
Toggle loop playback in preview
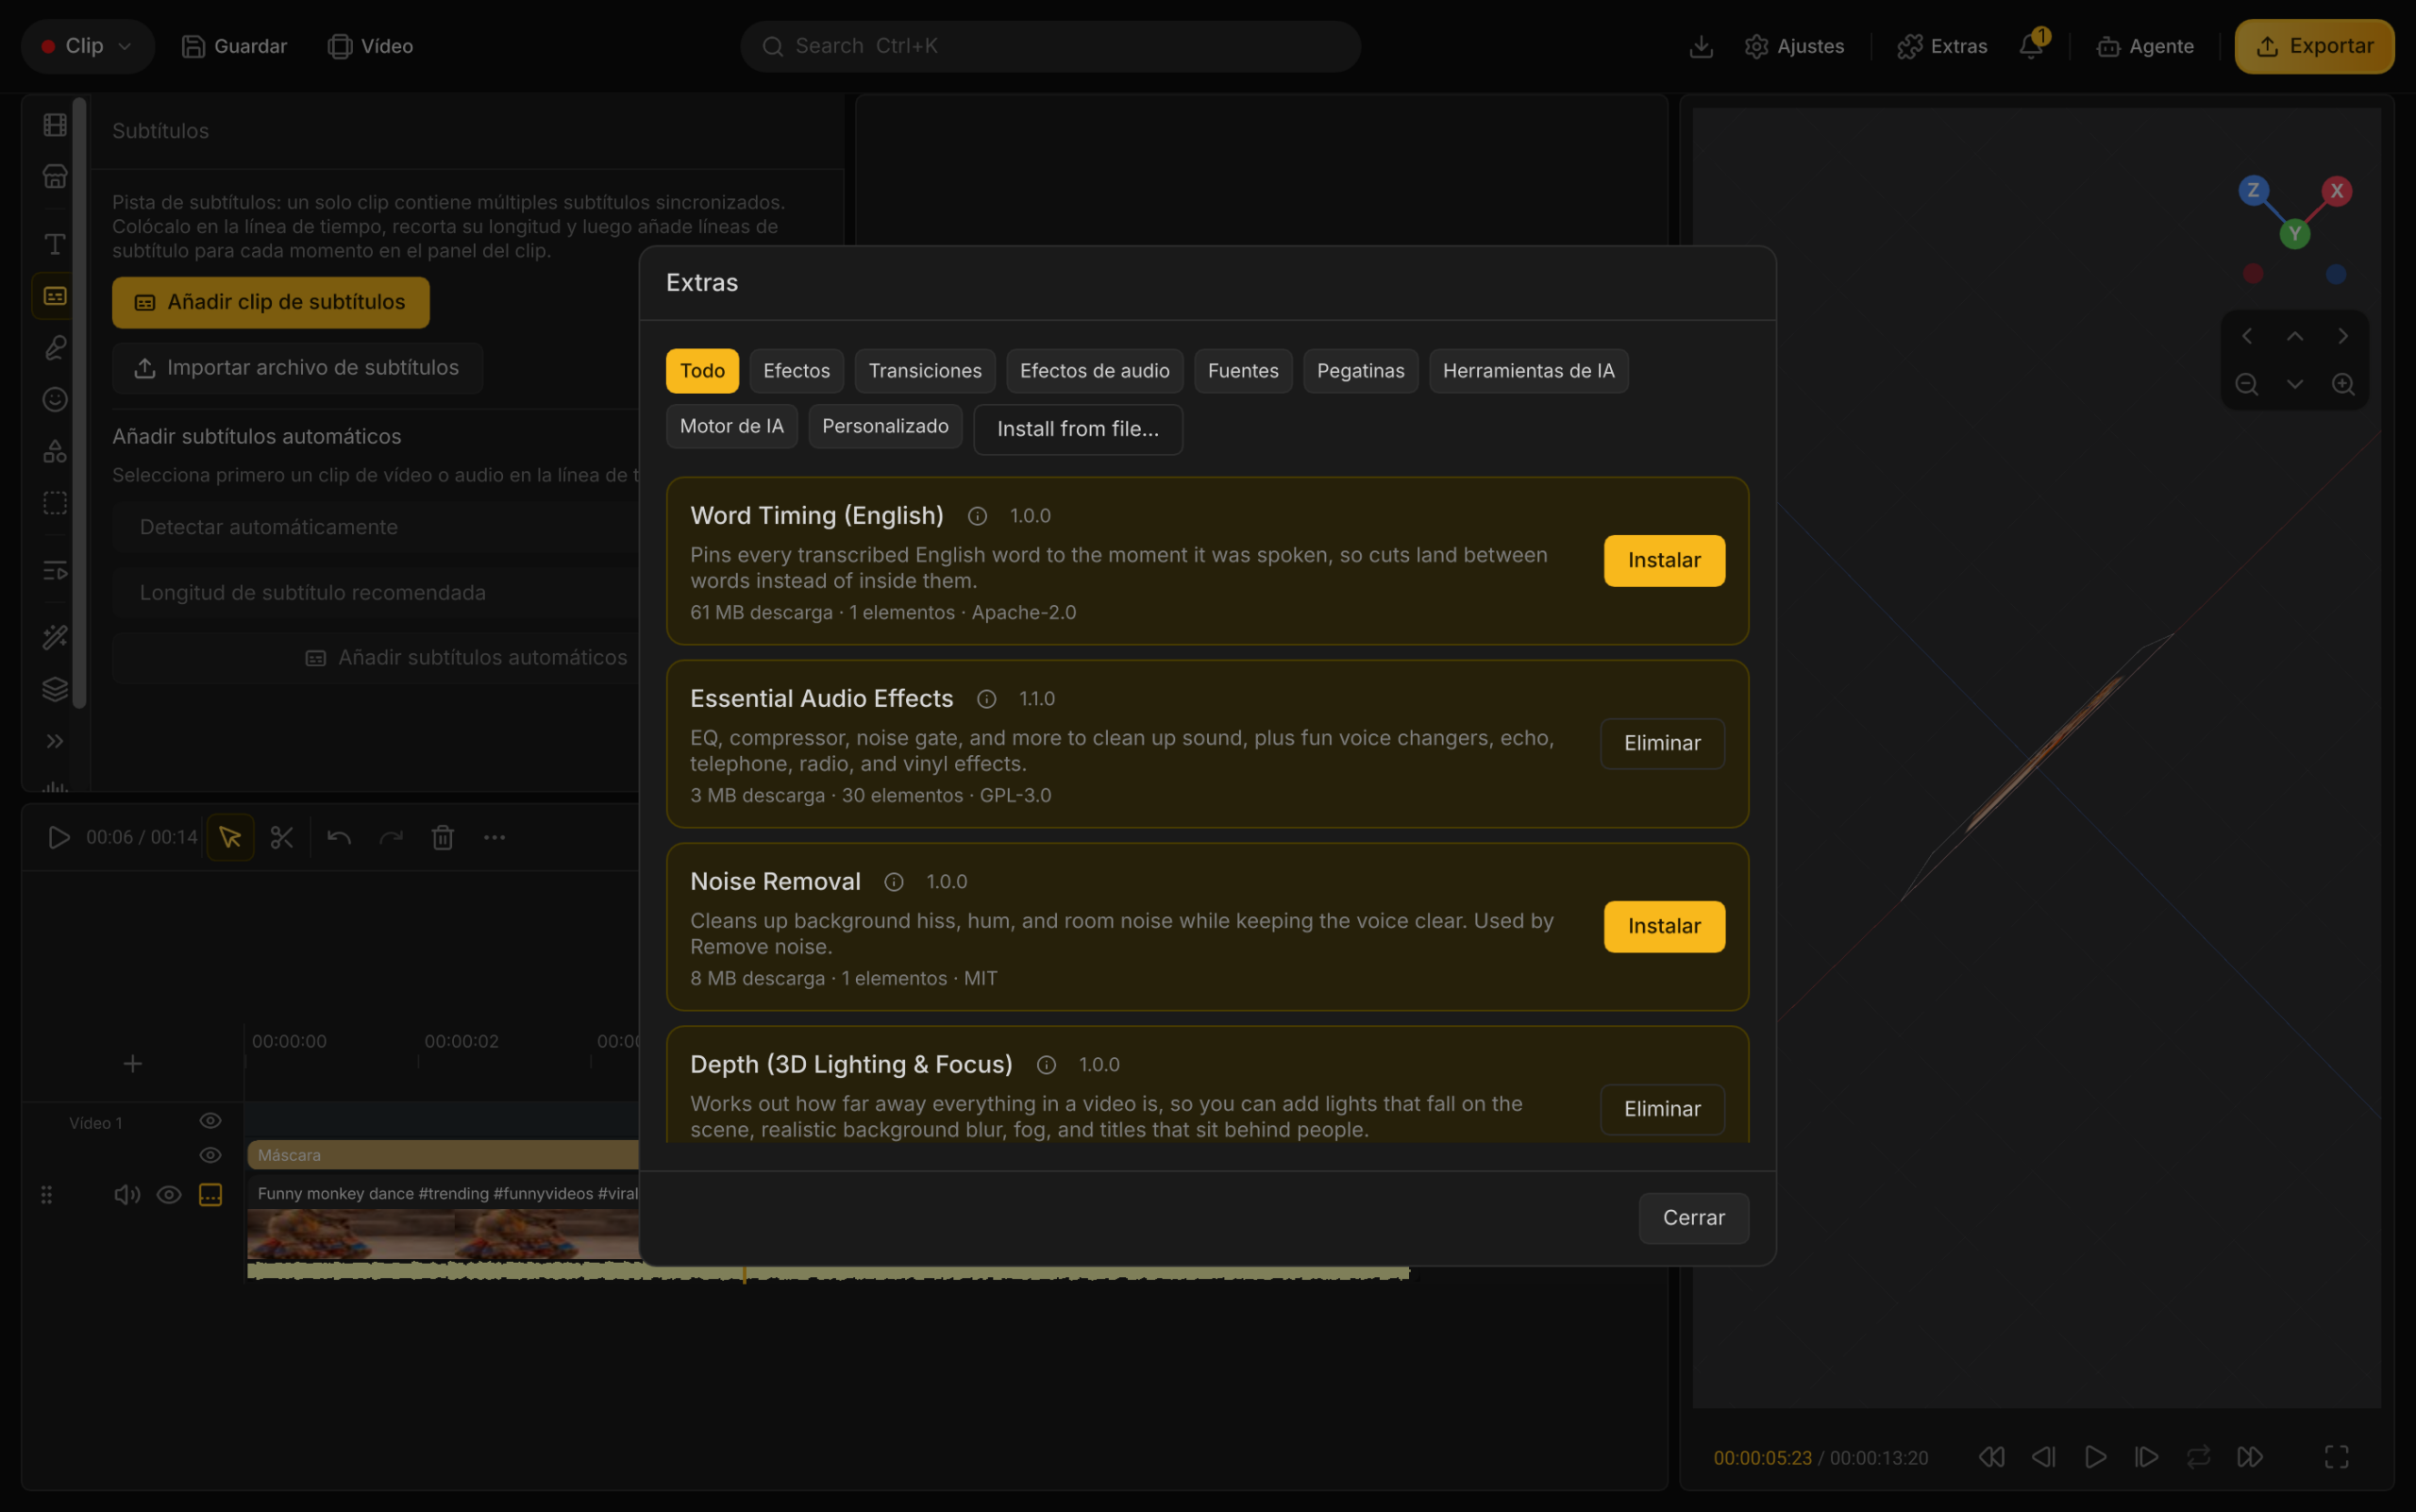coord(2198,1457)
